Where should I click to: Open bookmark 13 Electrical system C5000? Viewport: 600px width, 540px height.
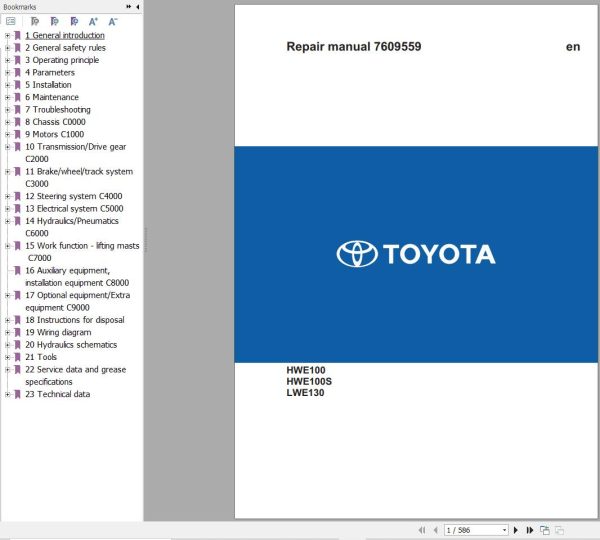coord(74,209)
